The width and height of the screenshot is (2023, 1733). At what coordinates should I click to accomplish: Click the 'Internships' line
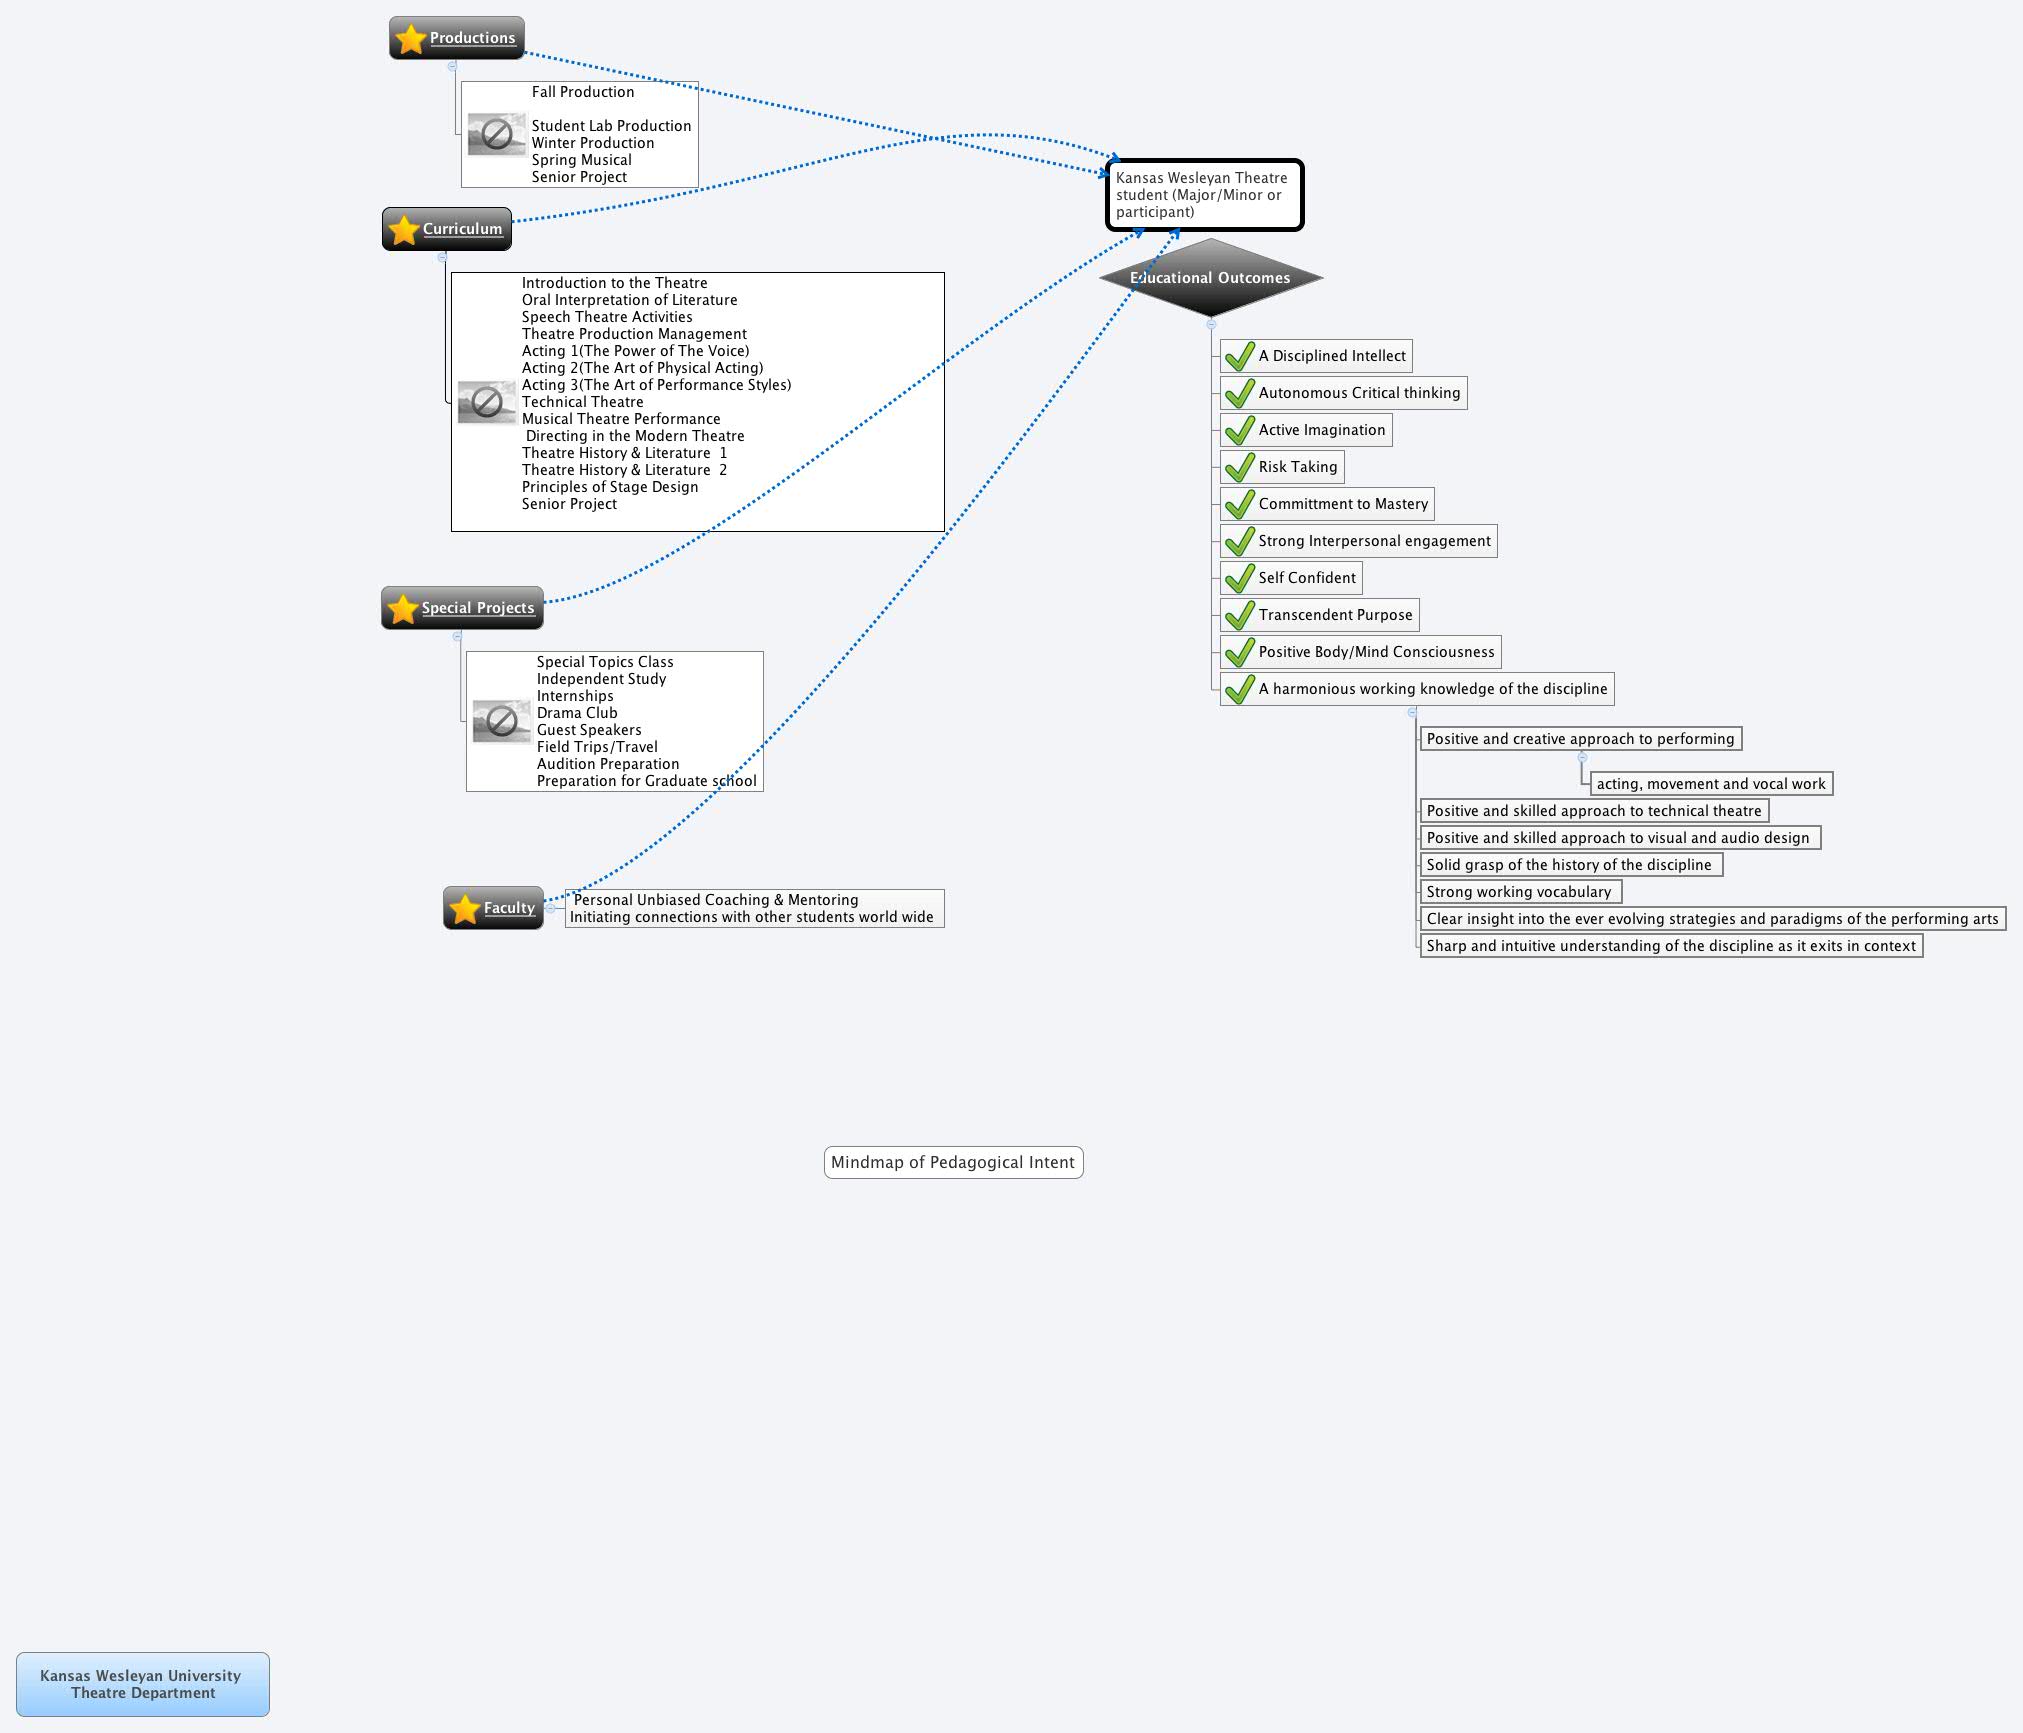[x=575, y=696]
